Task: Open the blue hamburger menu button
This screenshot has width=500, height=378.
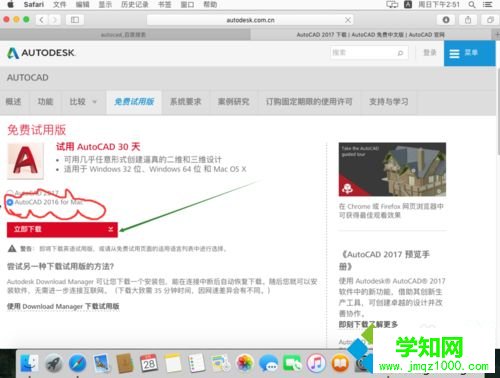Action: click(x=469, y=53)
